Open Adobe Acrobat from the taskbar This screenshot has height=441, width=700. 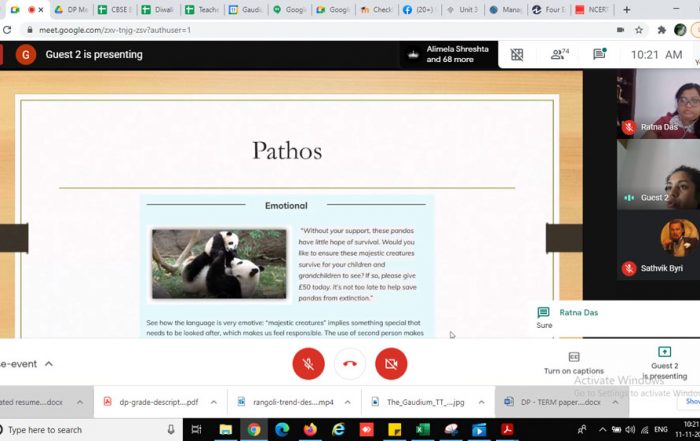[x=507, y=430]
